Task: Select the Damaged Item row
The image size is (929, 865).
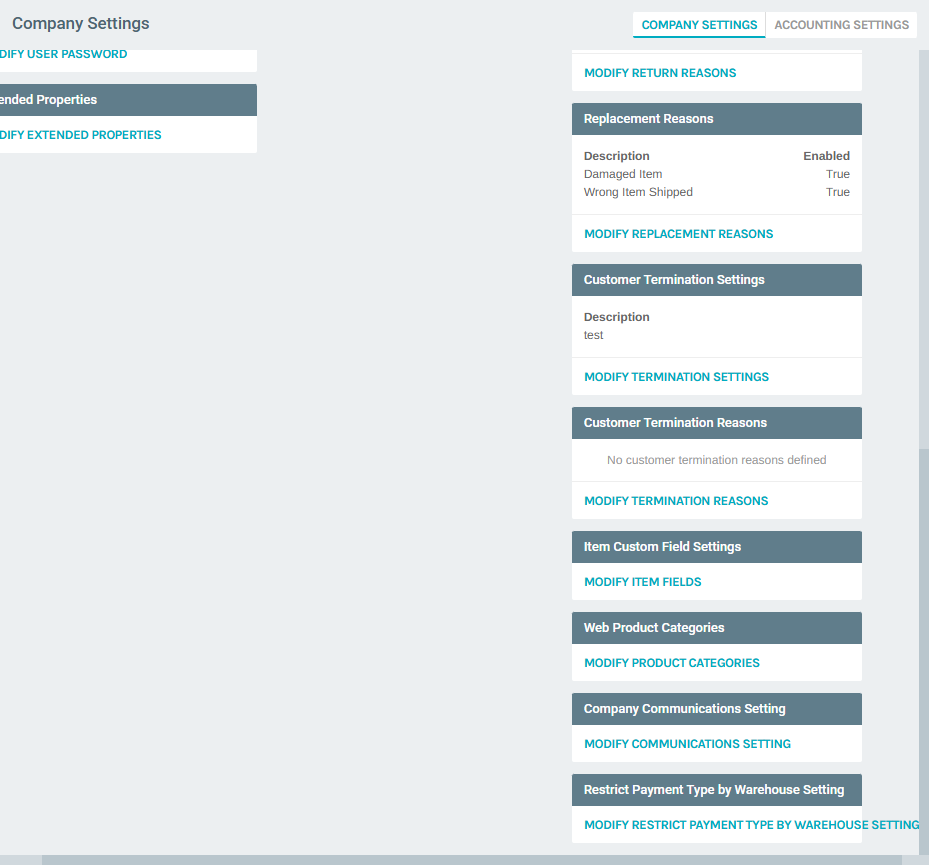Action: tap(623, 173)
